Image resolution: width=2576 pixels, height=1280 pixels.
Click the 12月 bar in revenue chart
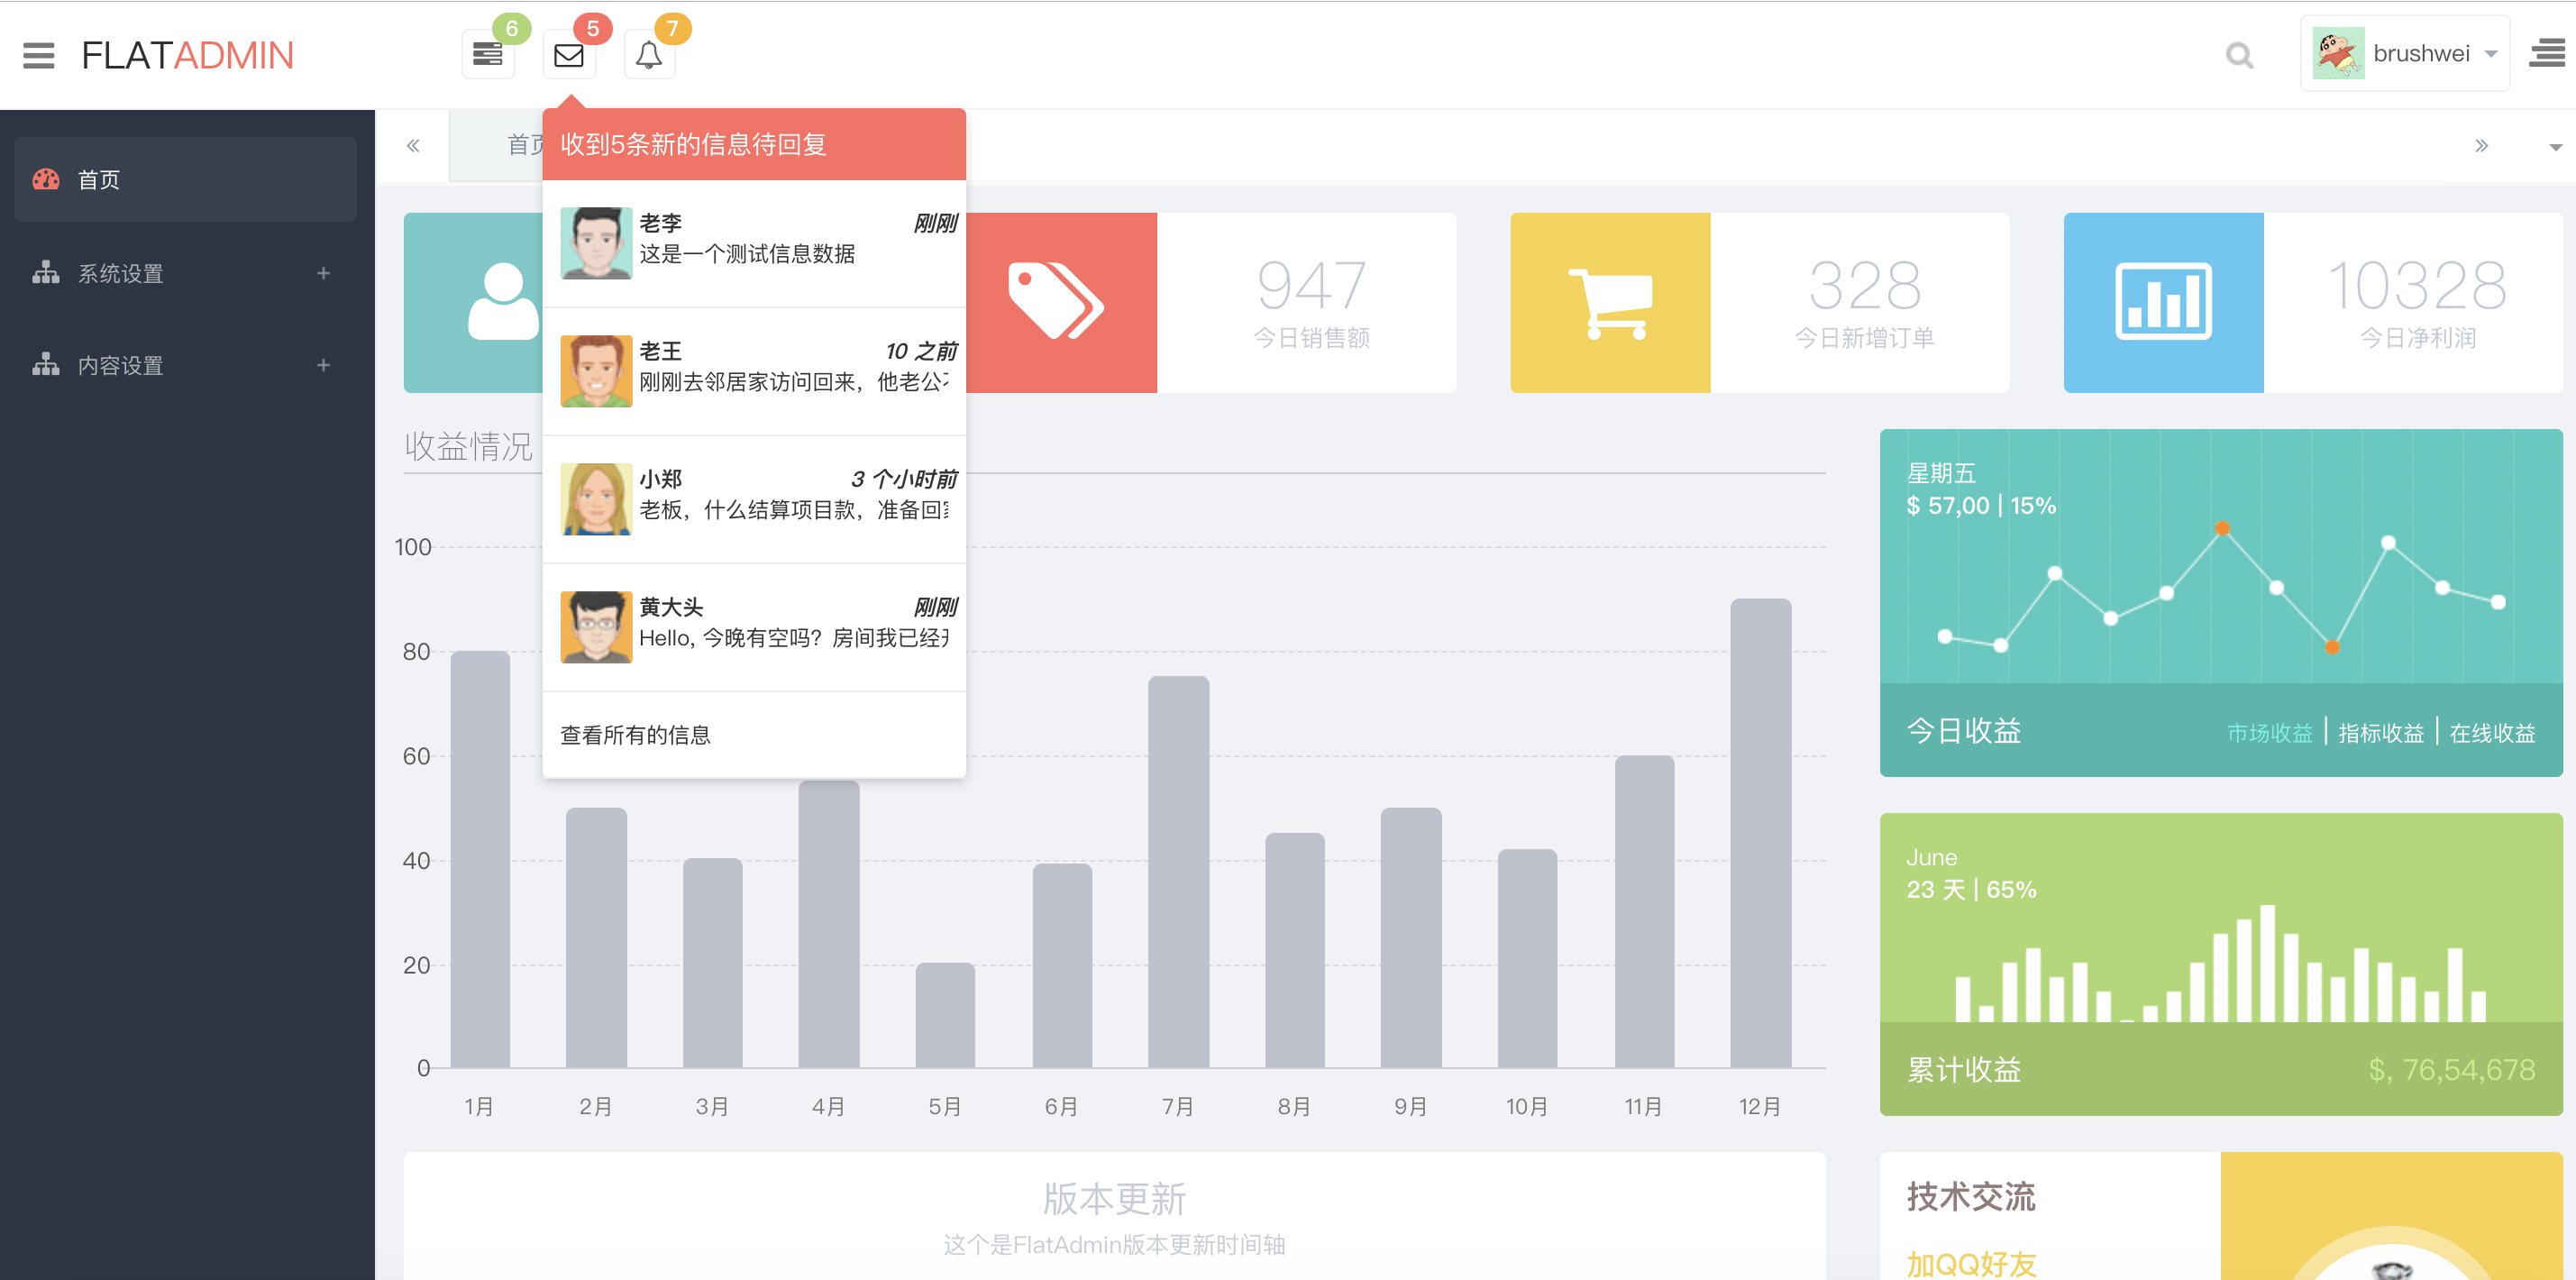[1760, 833]
